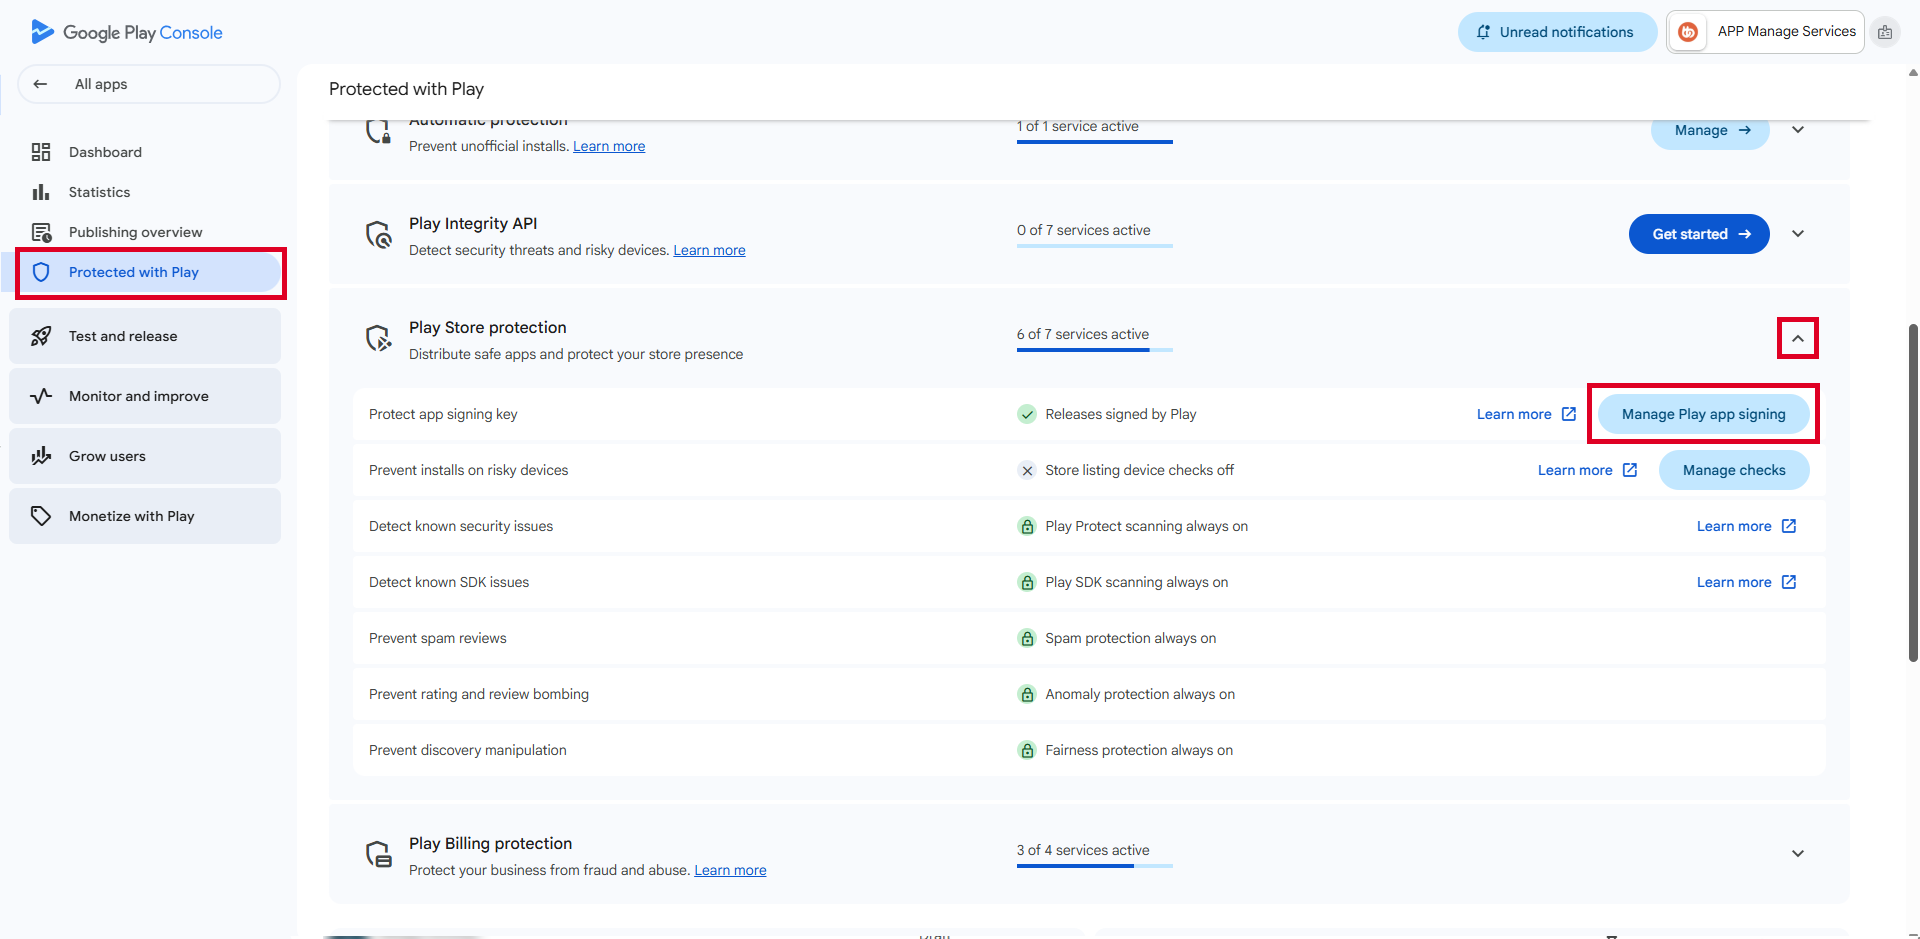The height and width of the screenshot is (939, 1920).
Task: Open Learn more for Prevent unofficial installs
Action: click(x=609, y=146)
